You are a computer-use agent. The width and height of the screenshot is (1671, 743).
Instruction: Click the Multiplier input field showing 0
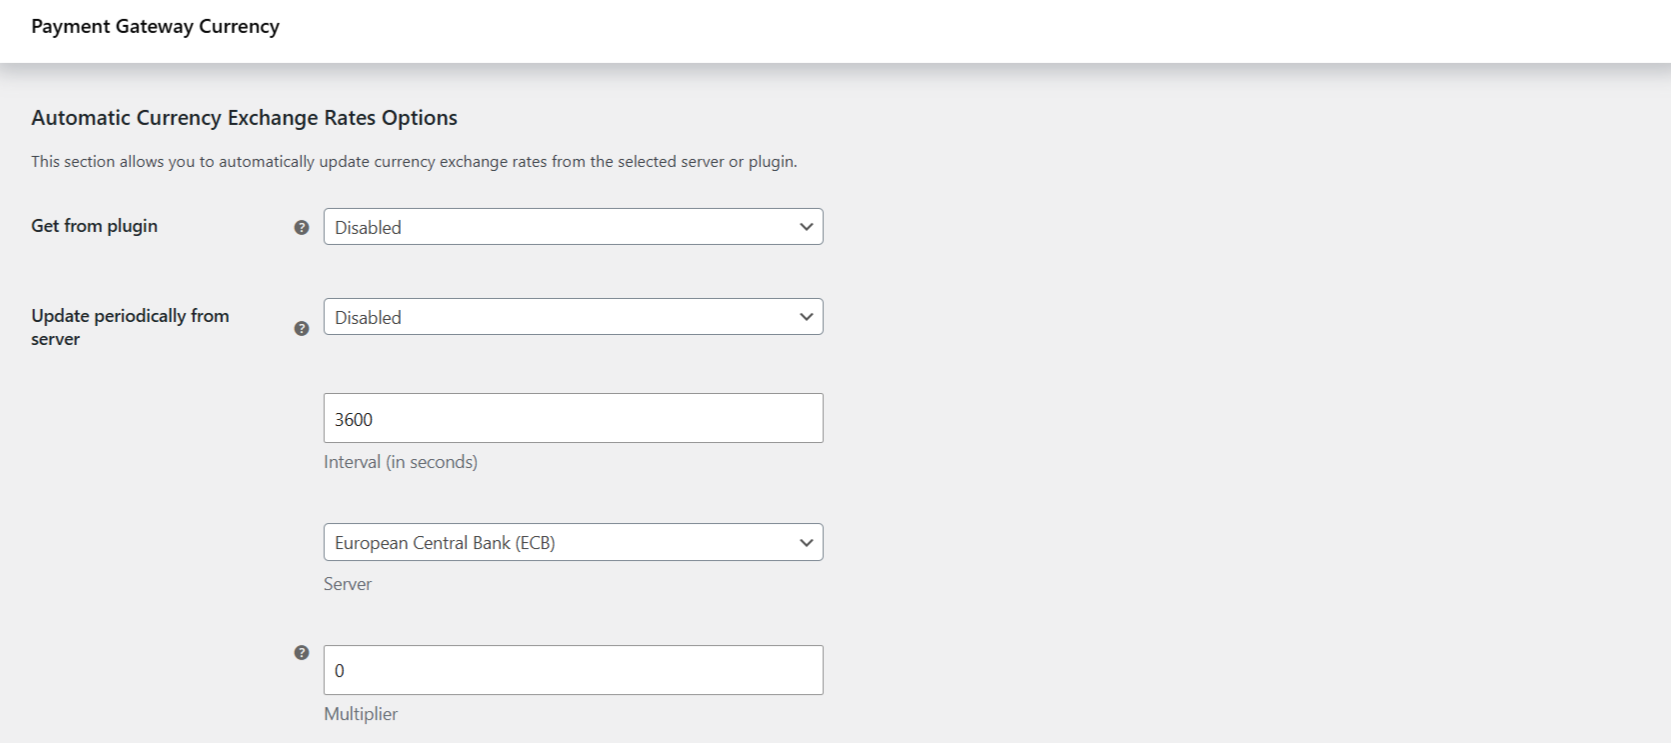573,670
